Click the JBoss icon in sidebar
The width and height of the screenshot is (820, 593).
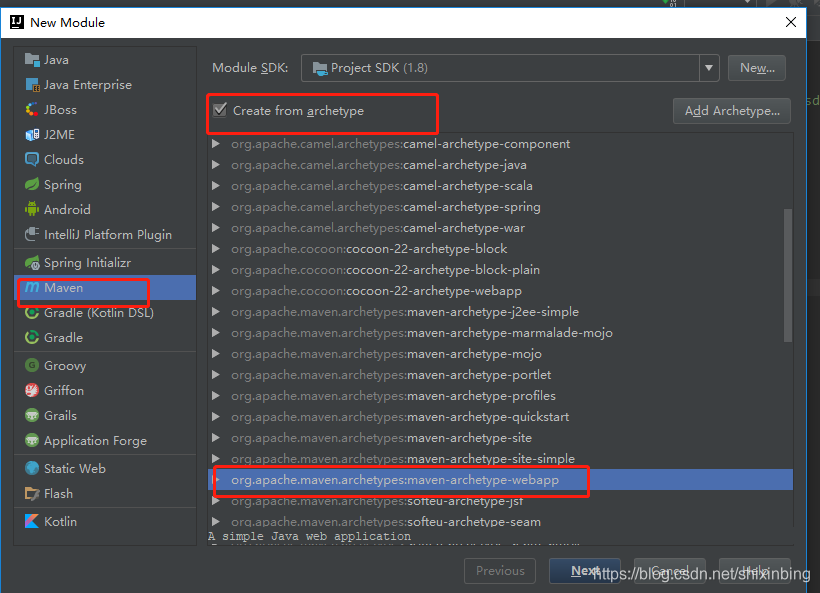pos(32,110)
